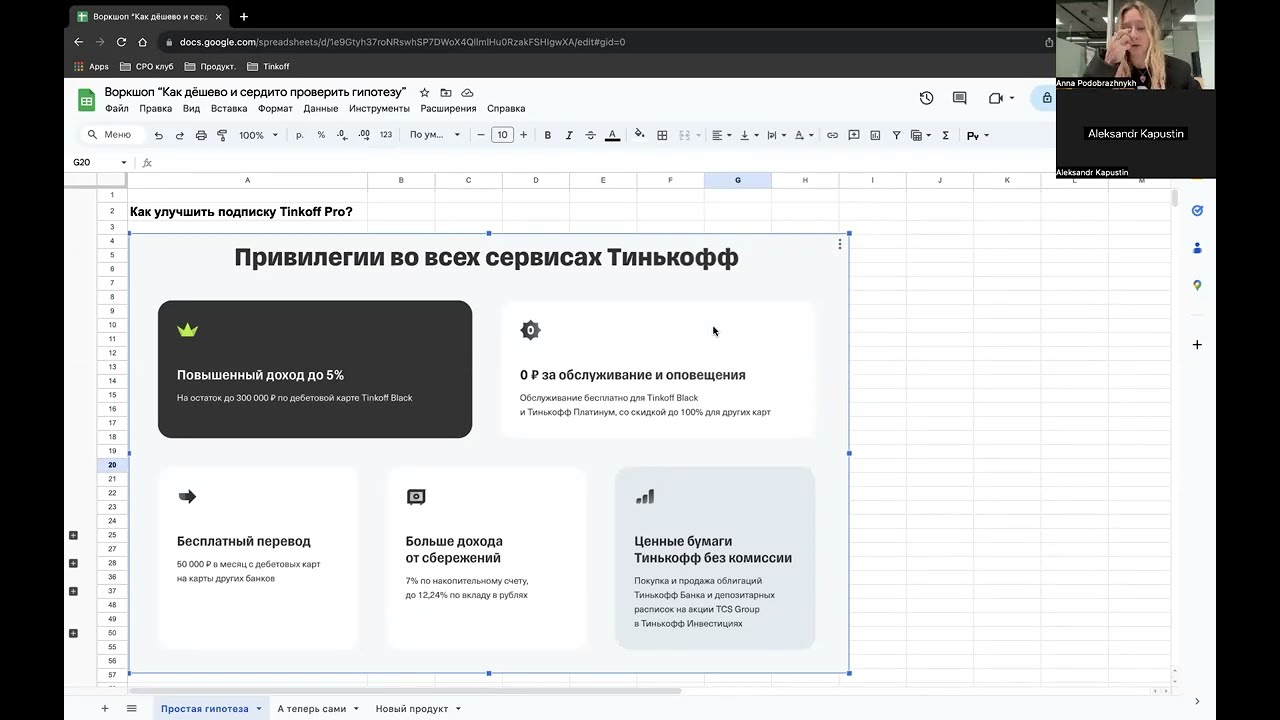Image resolution: width=1280 pixels, height=720 pixels.
Task: Insert a chart from the toolbar
Action: [875, 135]
